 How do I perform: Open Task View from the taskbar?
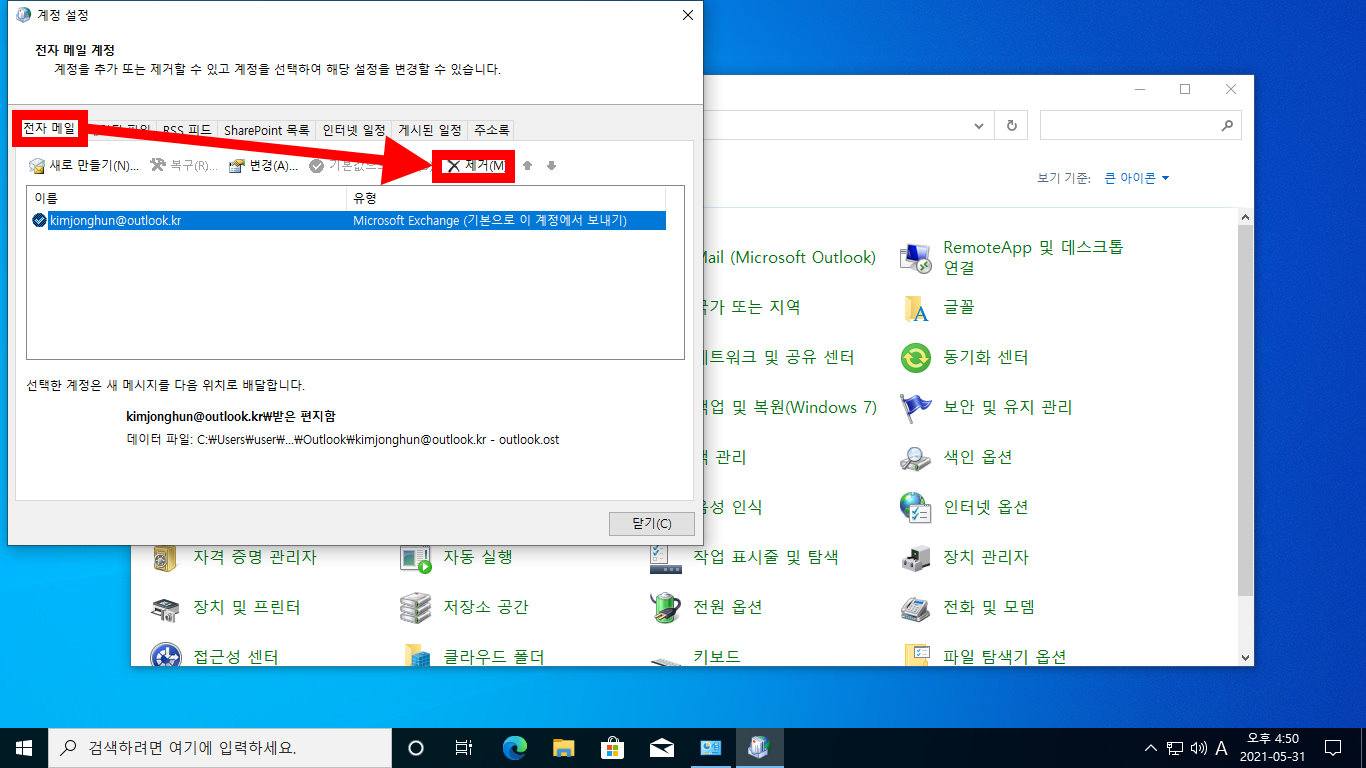(464, 747)
